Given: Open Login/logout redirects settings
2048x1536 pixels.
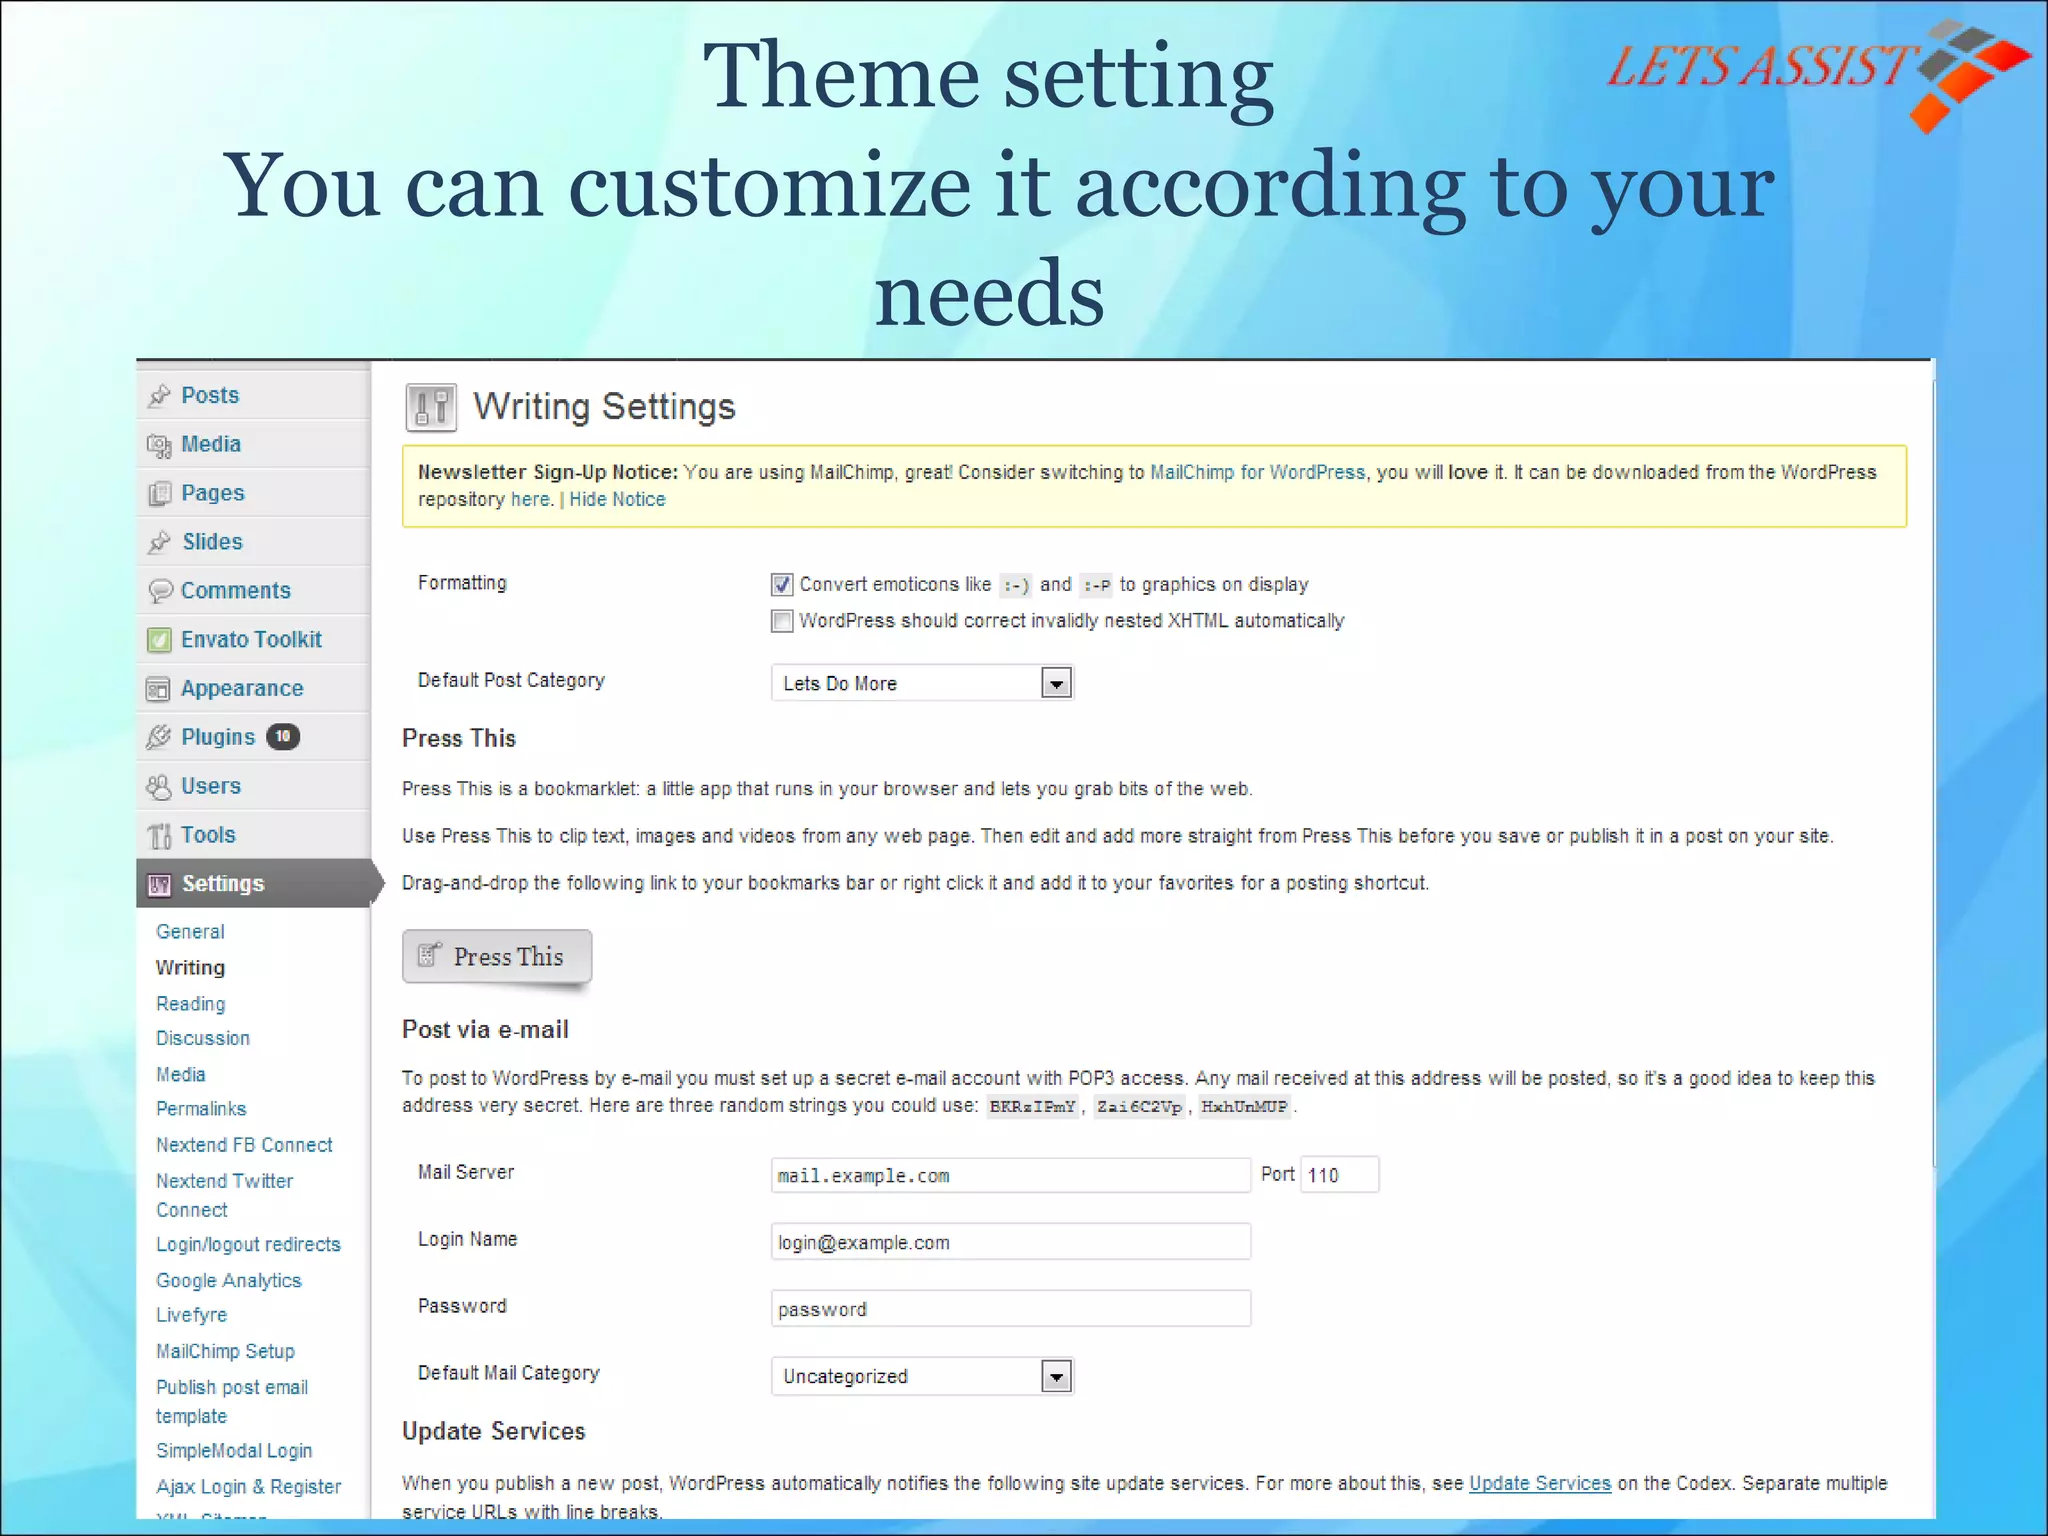Looking at the screenshot, I should [x=248, y=1245].
